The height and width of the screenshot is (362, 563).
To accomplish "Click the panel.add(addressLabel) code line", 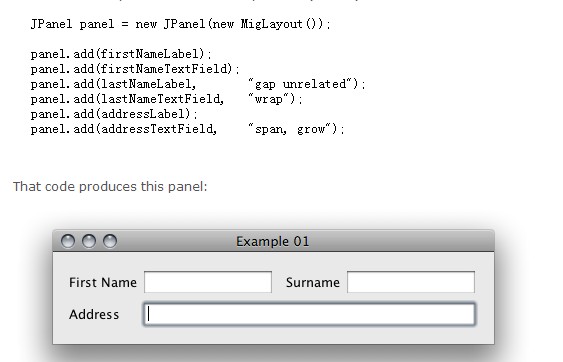I will coord(114,114).
